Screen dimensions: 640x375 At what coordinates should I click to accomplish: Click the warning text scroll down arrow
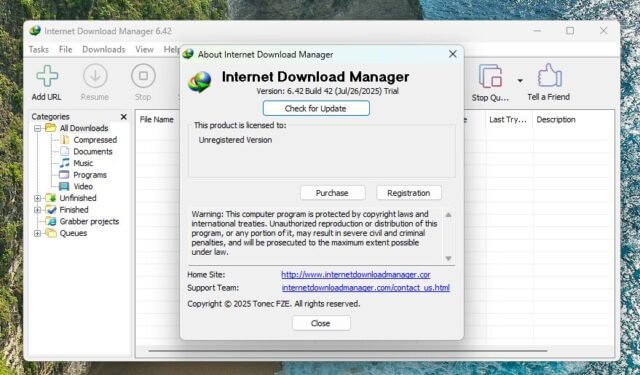449,258
